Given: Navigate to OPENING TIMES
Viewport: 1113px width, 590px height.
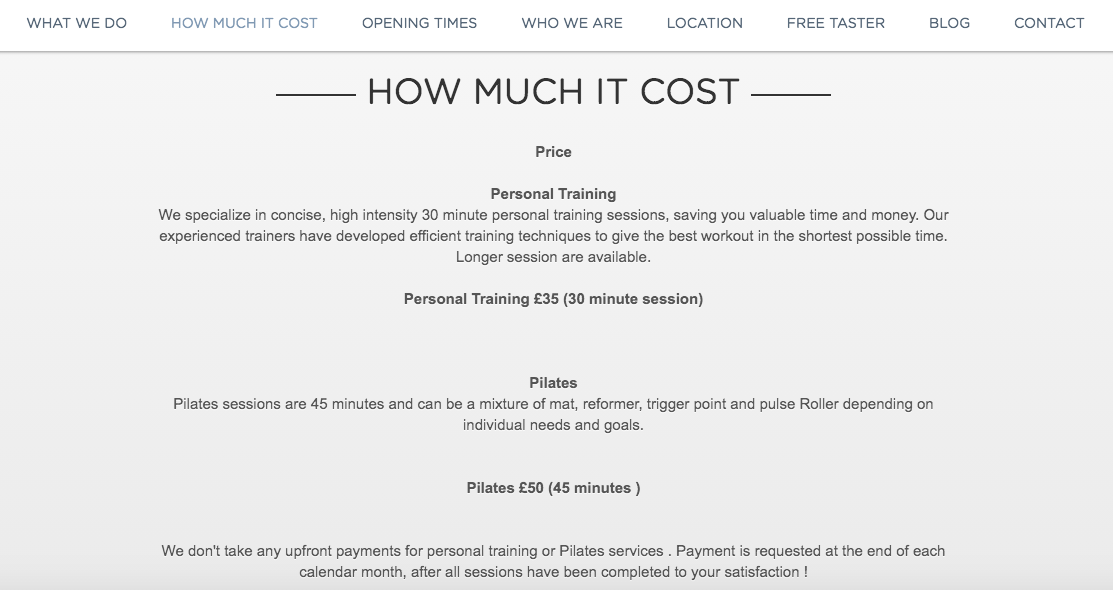Looking at the screenshot, I should (x=419, y=23).
